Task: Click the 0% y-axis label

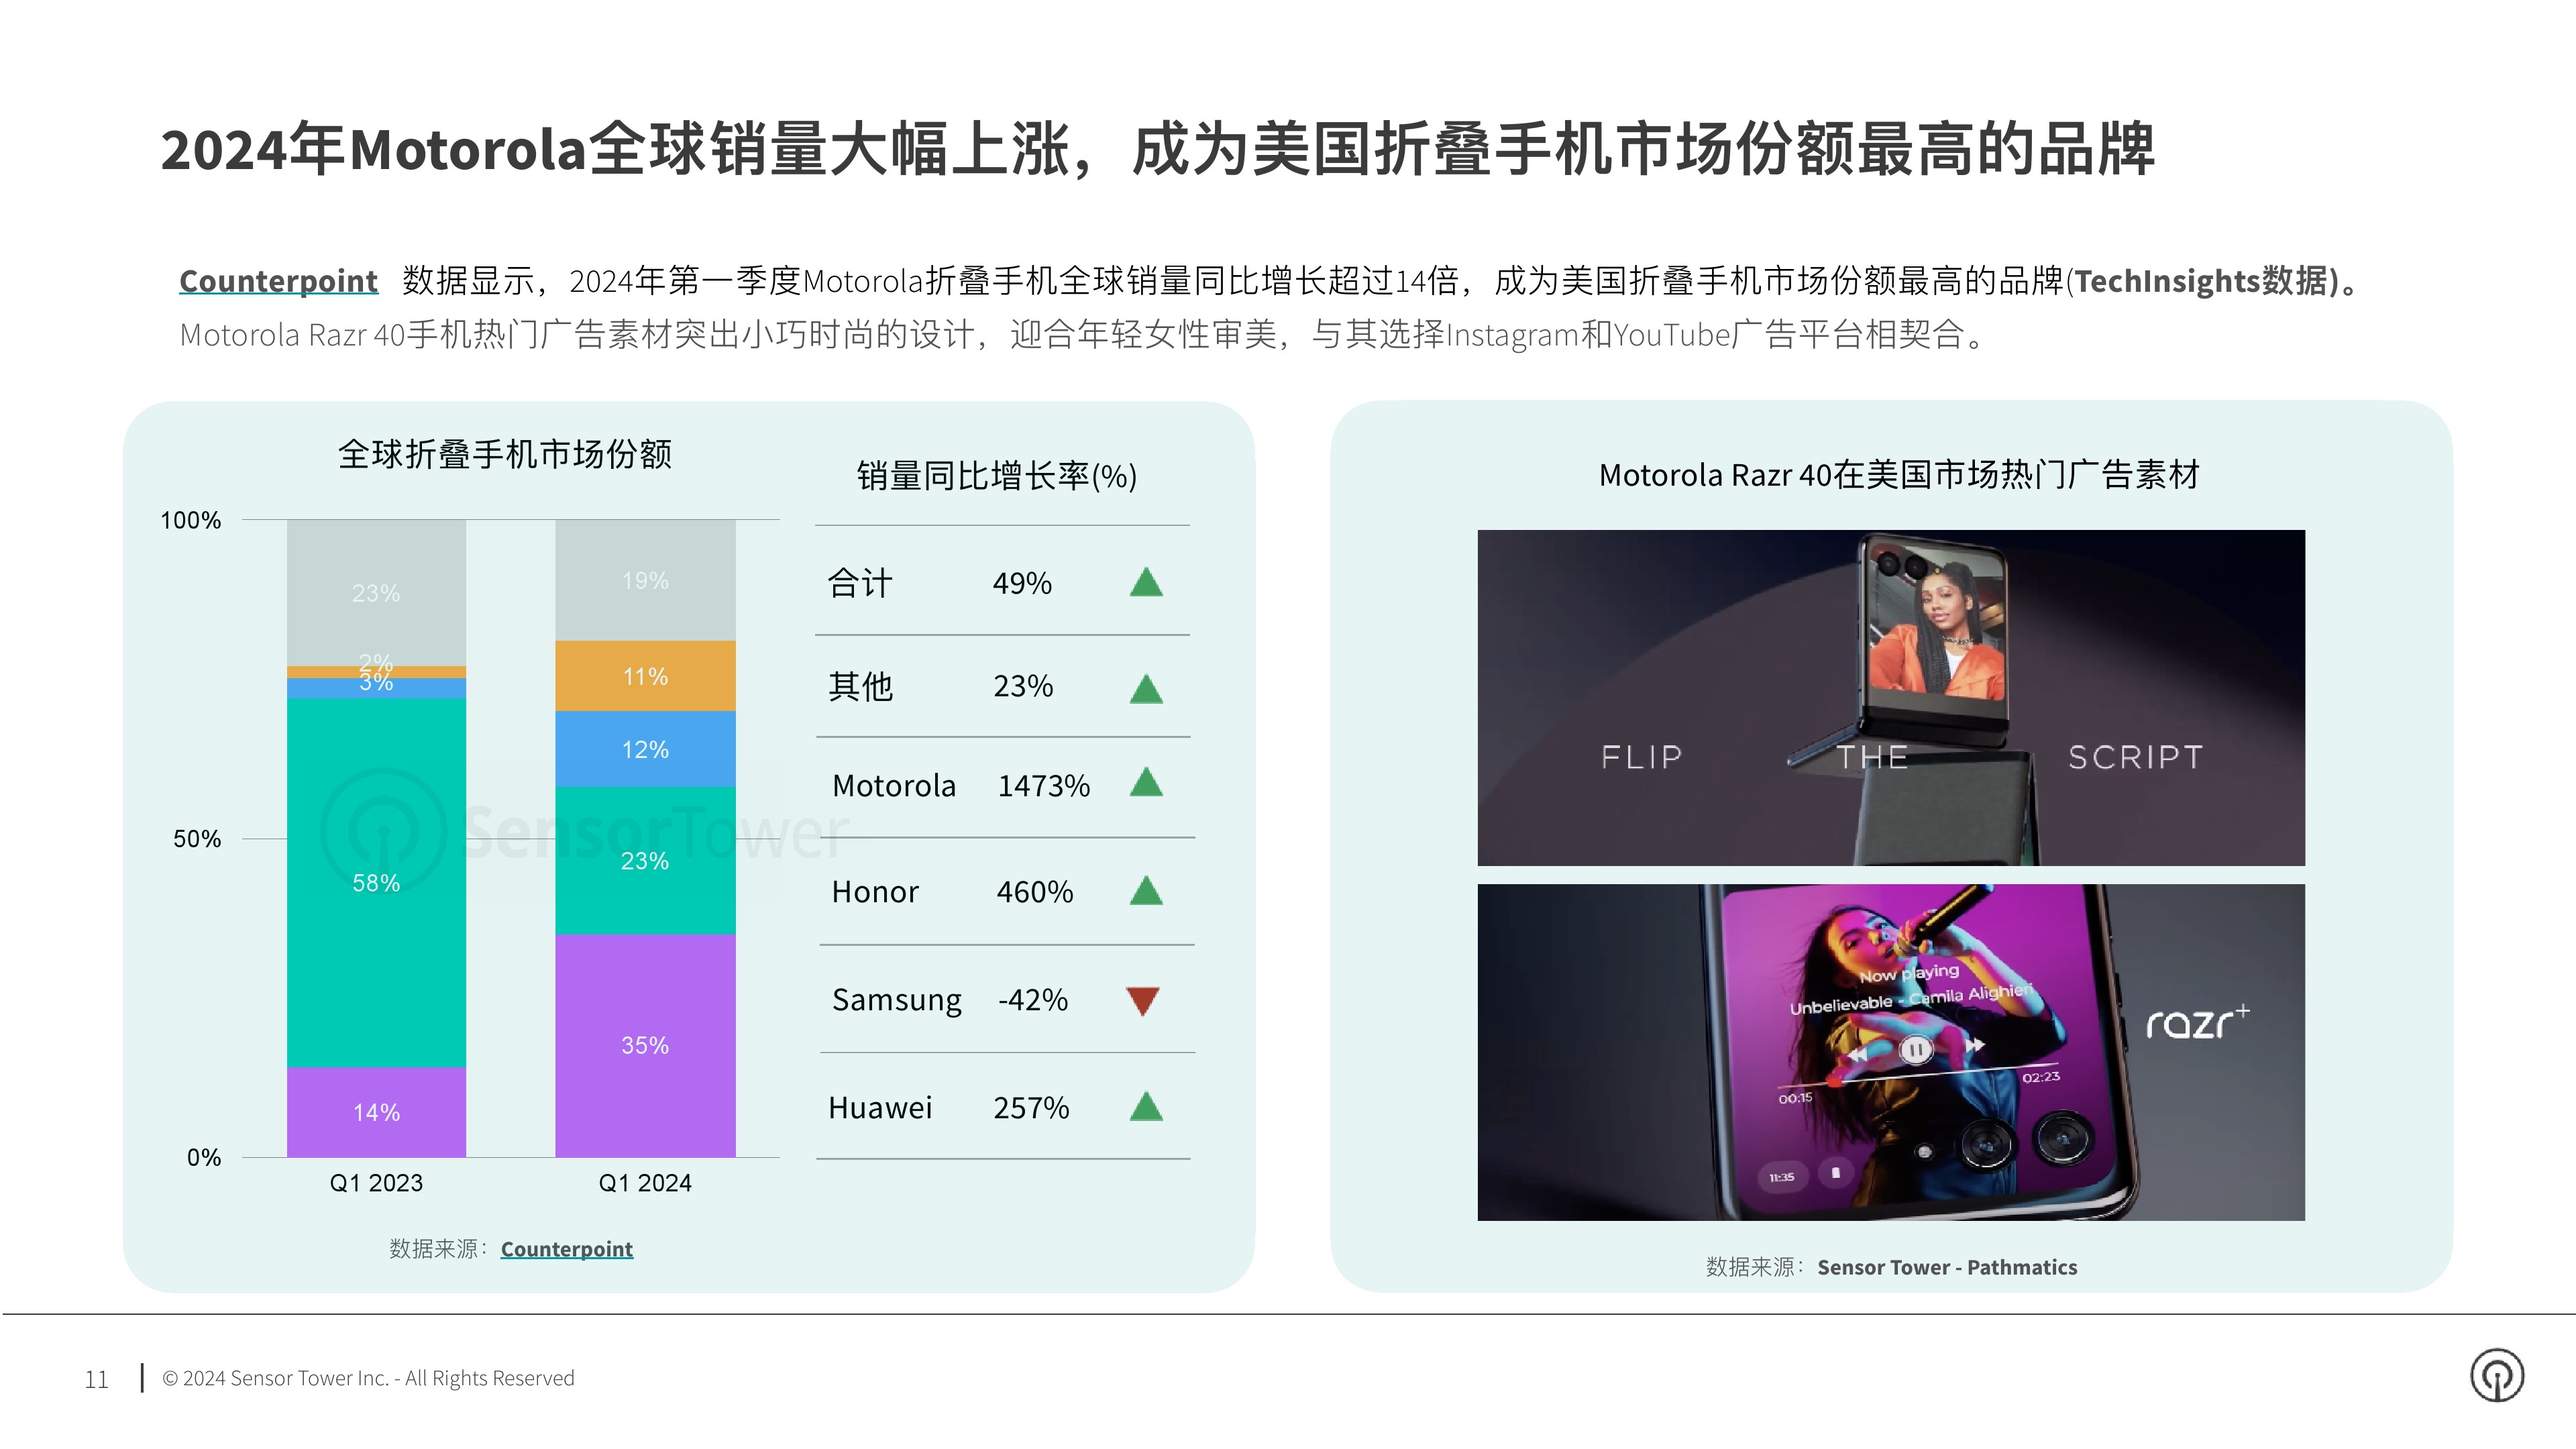Action: [204, 1158]
